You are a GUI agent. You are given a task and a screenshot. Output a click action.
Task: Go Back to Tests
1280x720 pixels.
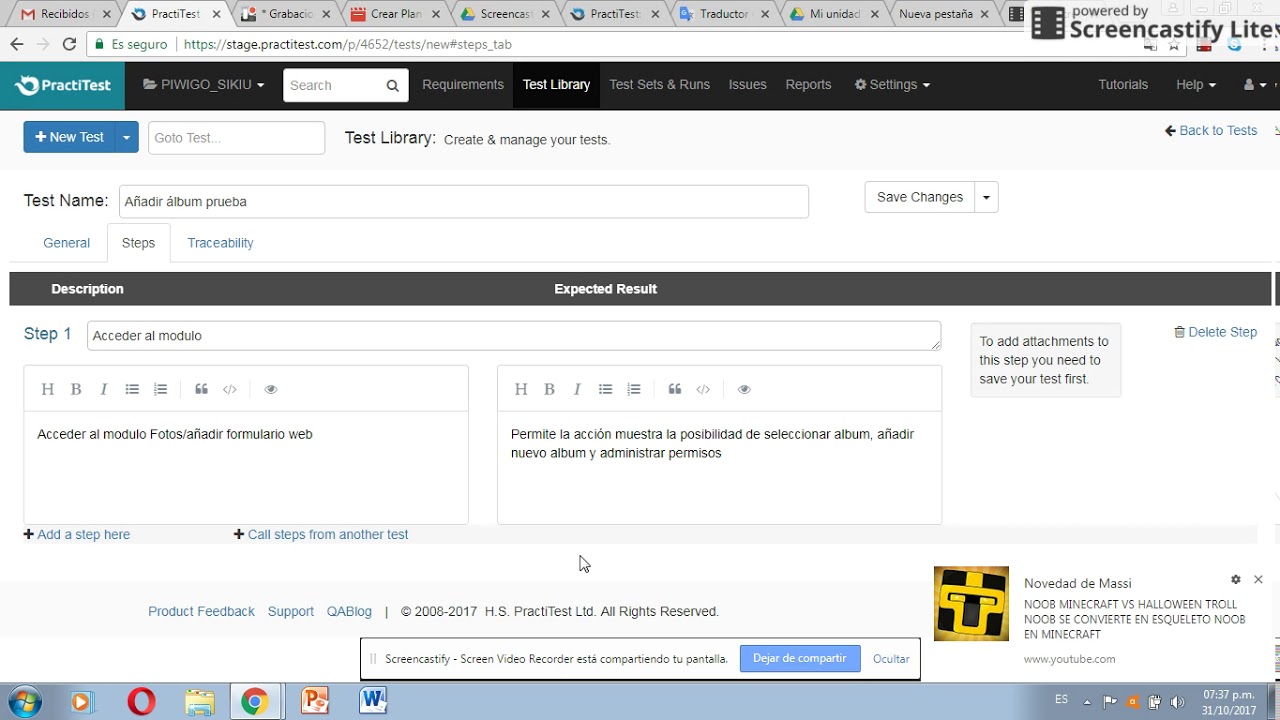[1211, 130]
